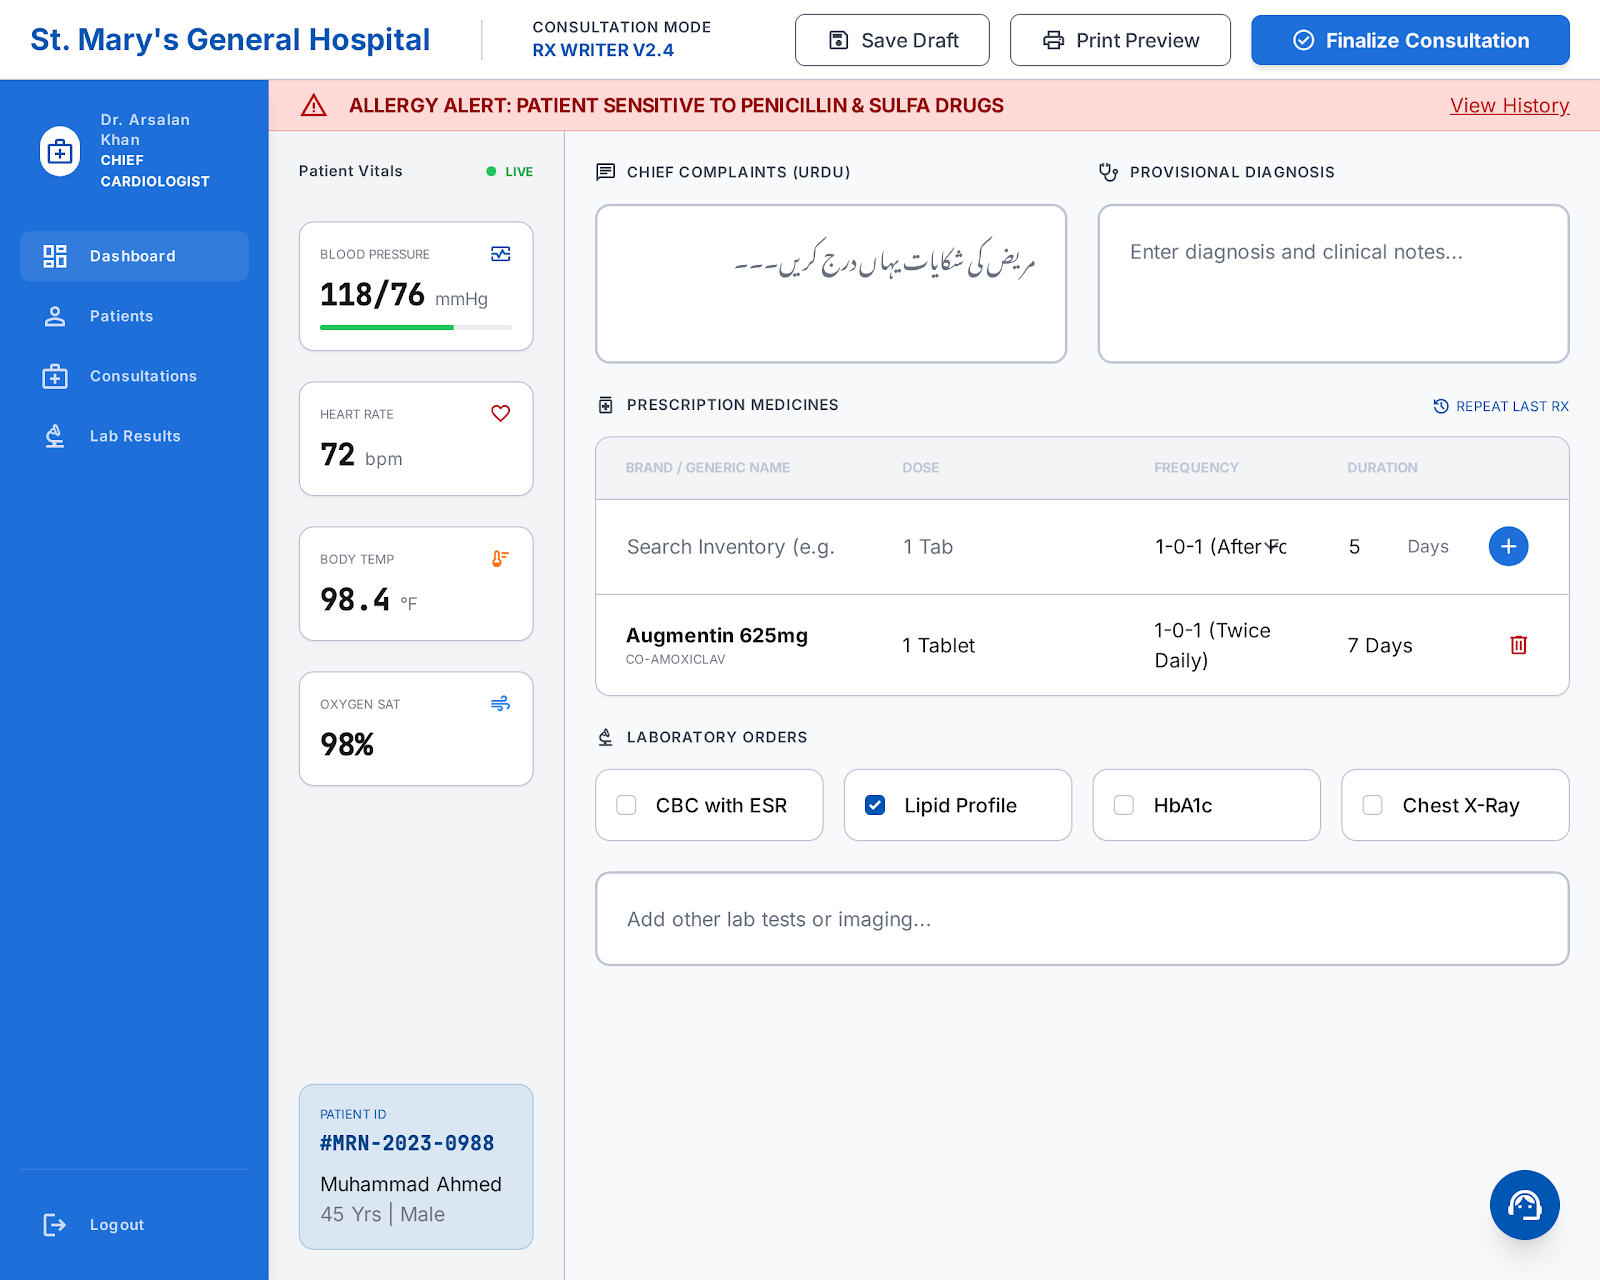Click the Lab Results microscope icon in the sidebar

[55, 436]
